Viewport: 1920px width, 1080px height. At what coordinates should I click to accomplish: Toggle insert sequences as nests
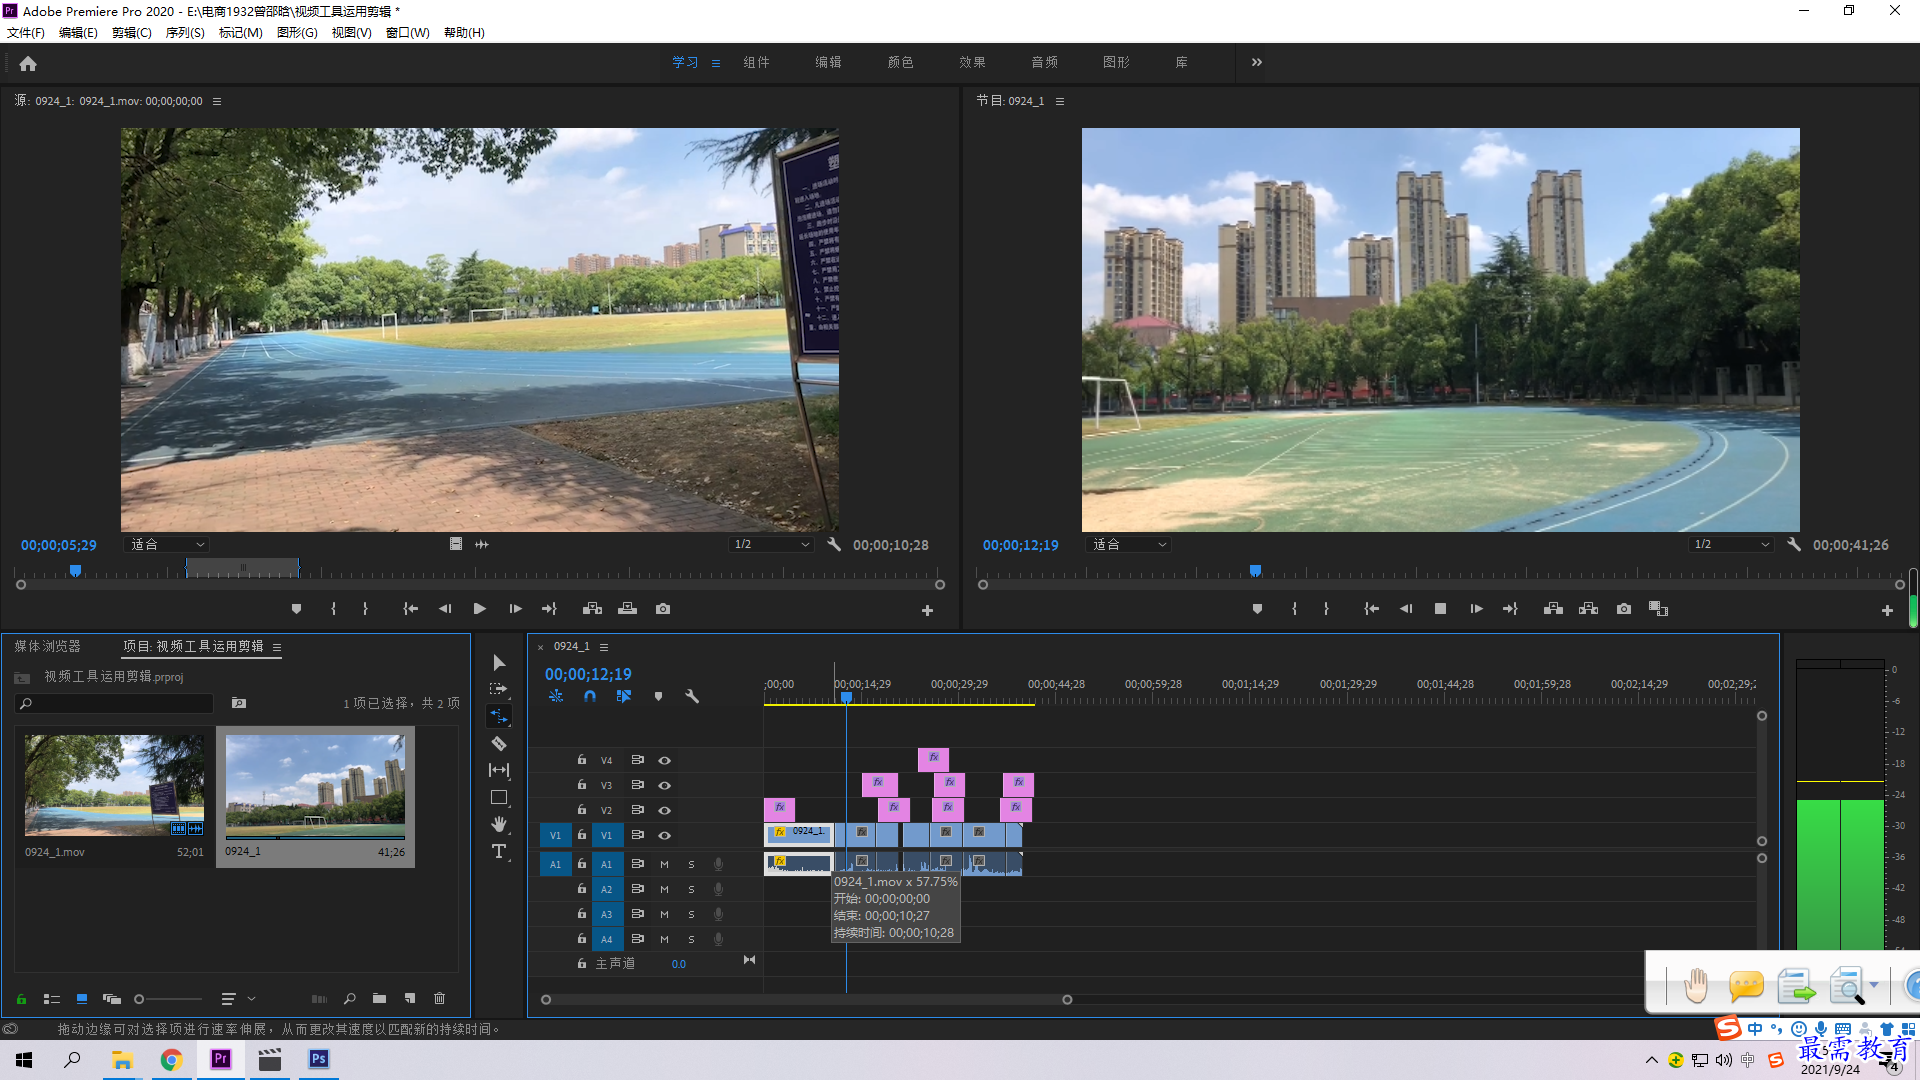(556, 696)
